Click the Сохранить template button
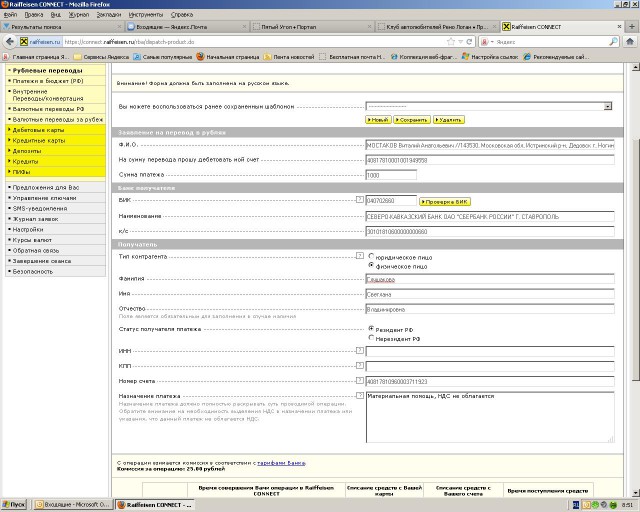Screen dimensions: 640x512 (x=412, y=120)
